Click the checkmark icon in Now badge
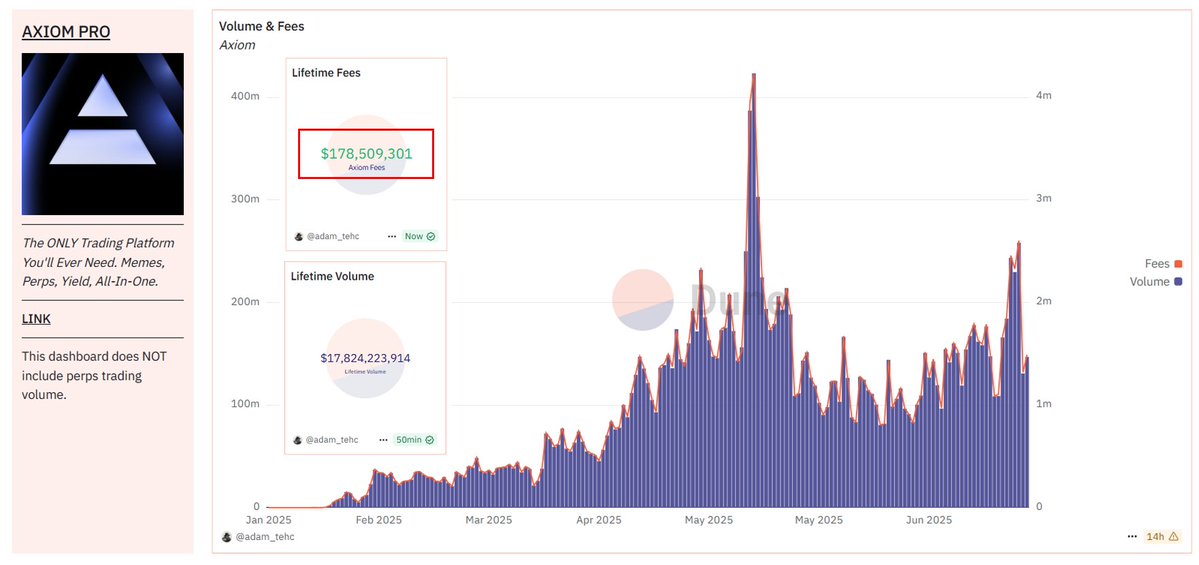Image resolution: width=1199 pixels, height=565 pixels. (x=431, y=236)
